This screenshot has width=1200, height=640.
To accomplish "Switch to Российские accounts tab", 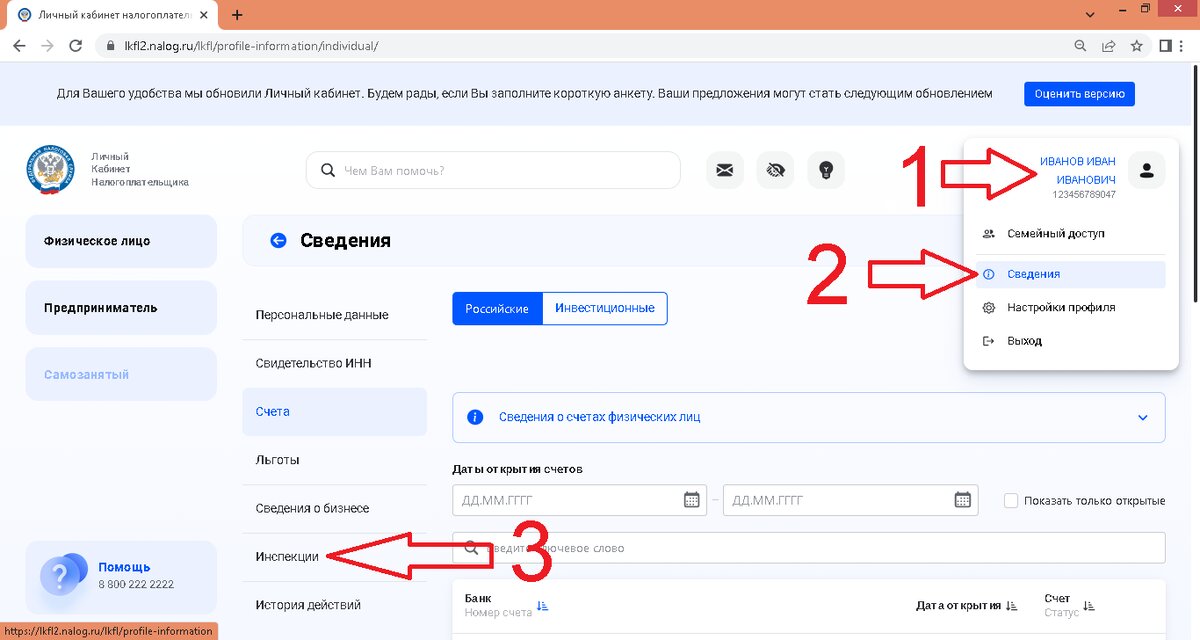I will tap(497, 308).
